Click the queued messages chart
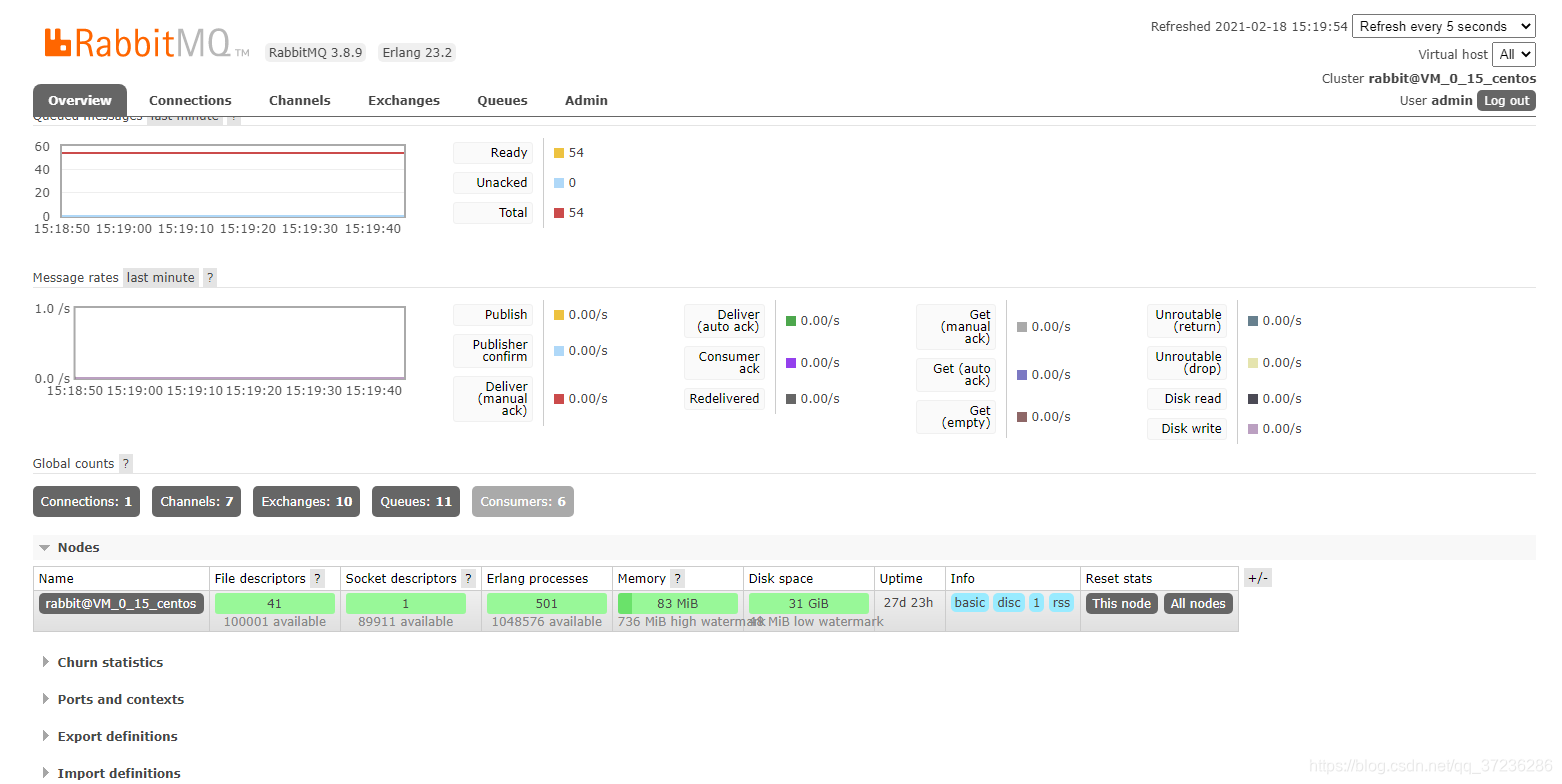Image resolution: width=1562 pixels, height=784 pixels. (233, 181)
